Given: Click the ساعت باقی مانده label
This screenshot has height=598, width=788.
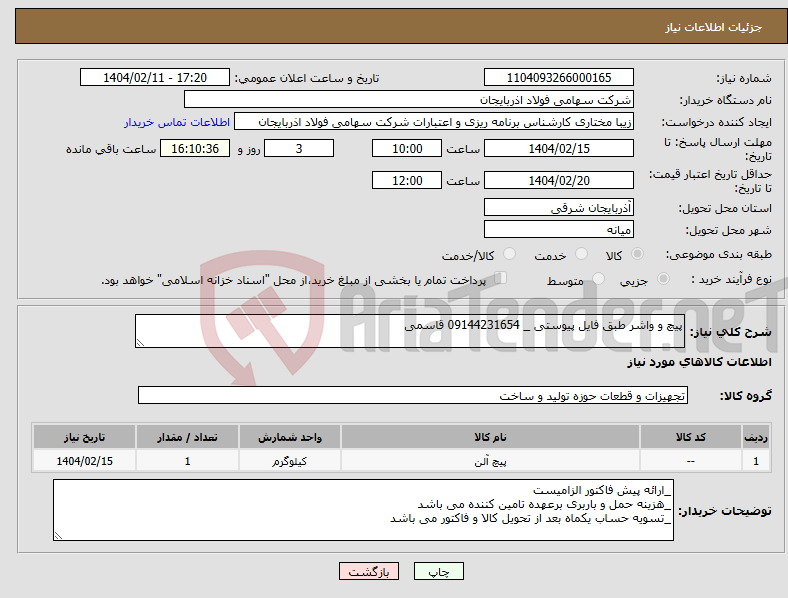Looking at the screenshot, I should click(111, 149).
